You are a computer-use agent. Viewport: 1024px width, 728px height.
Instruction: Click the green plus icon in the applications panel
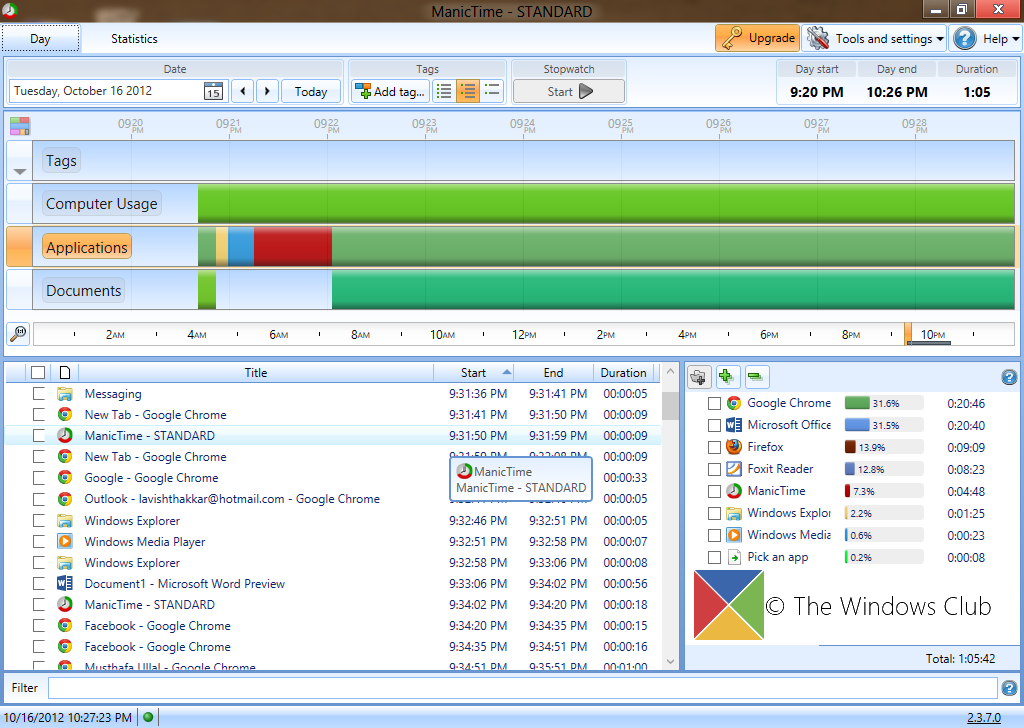(x=726, y=376)
